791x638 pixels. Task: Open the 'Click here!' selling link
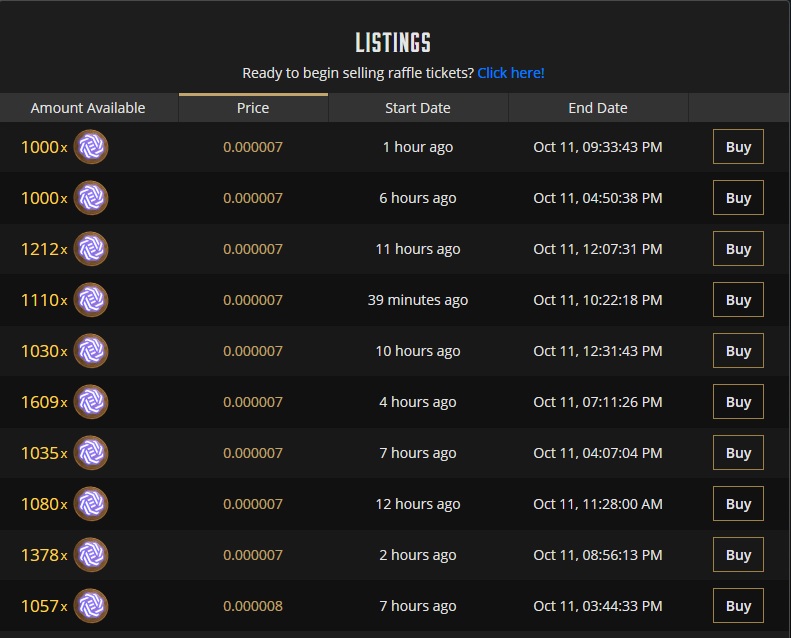(x=511, y=73)
